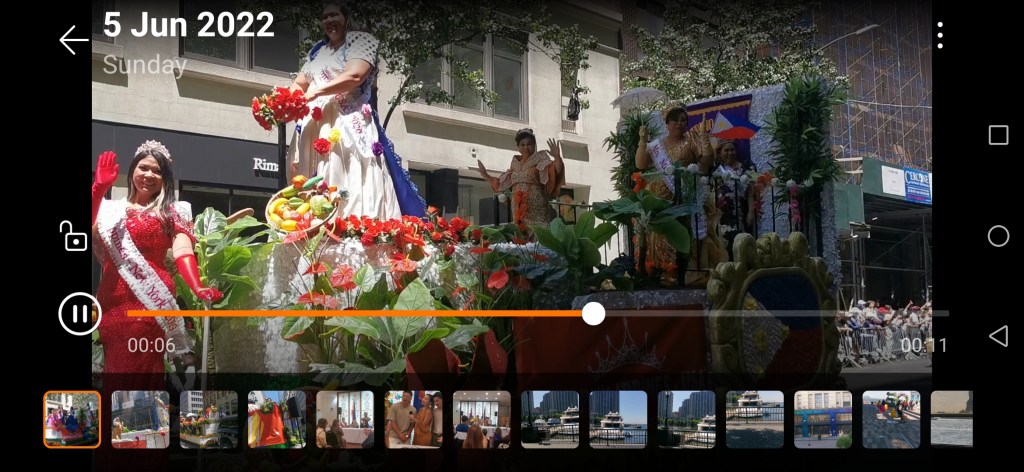
Task: Select the twelfth thumbnail with blue fence
Action: tap(823, 419)
